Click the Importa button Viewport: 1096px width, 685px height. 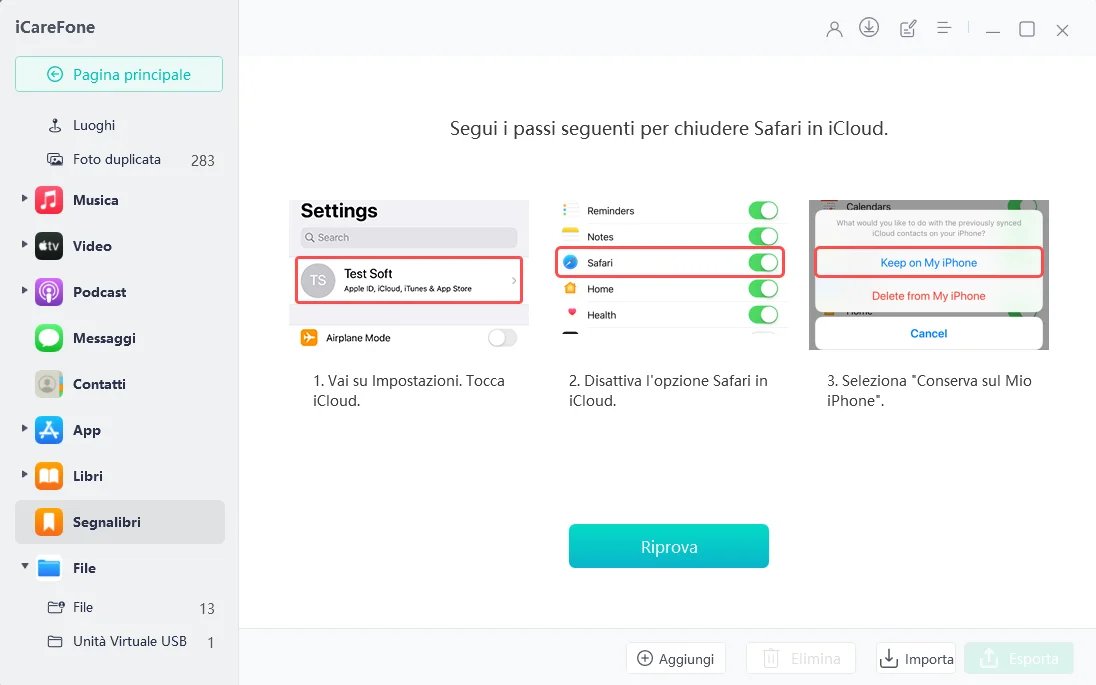916,658
